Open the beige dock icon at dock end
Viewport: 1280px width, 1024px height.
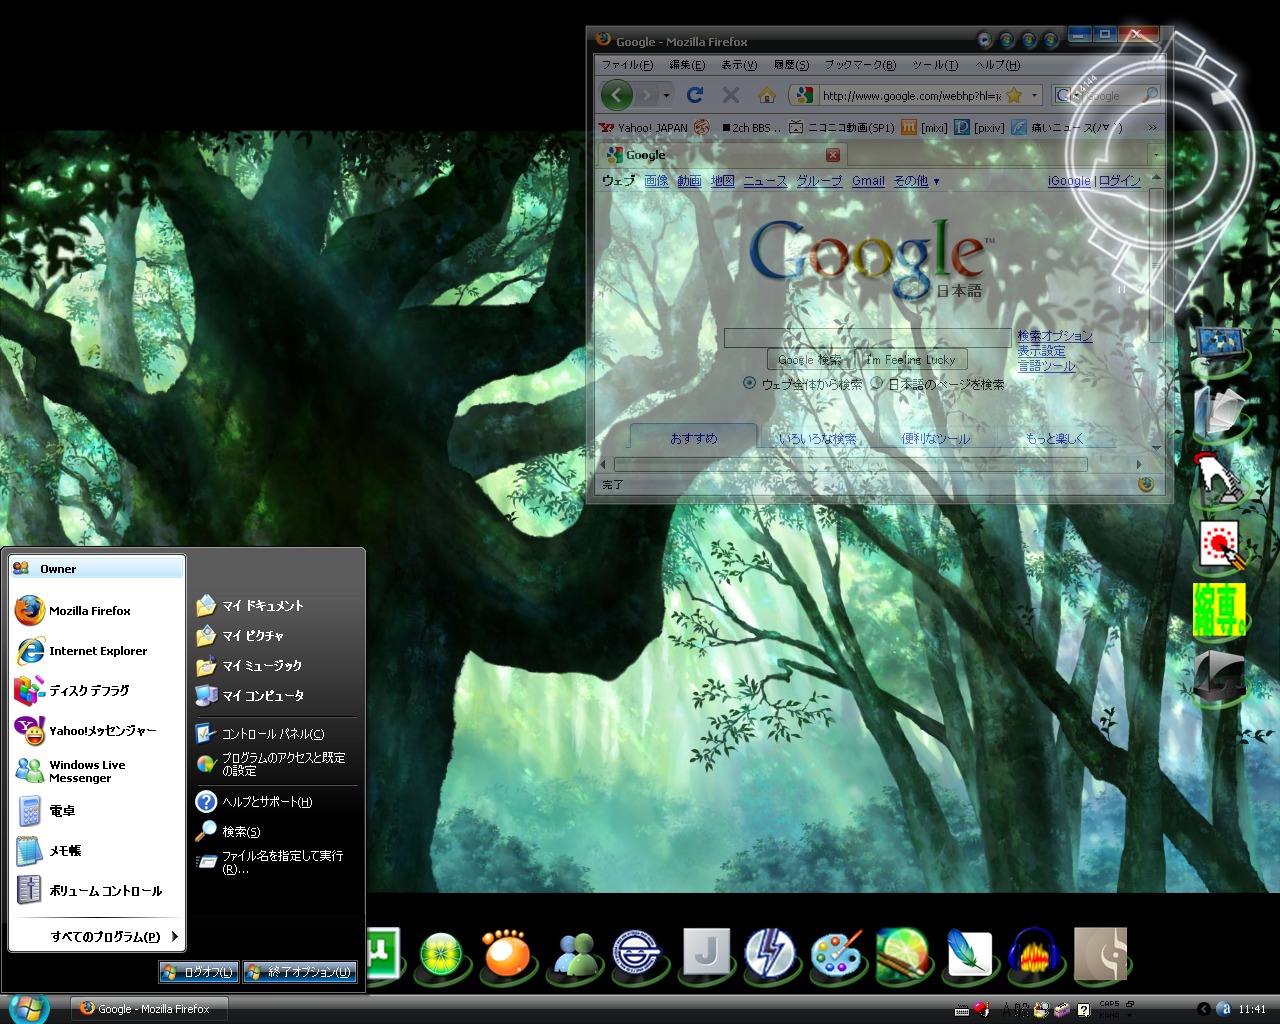[1100, 953]
